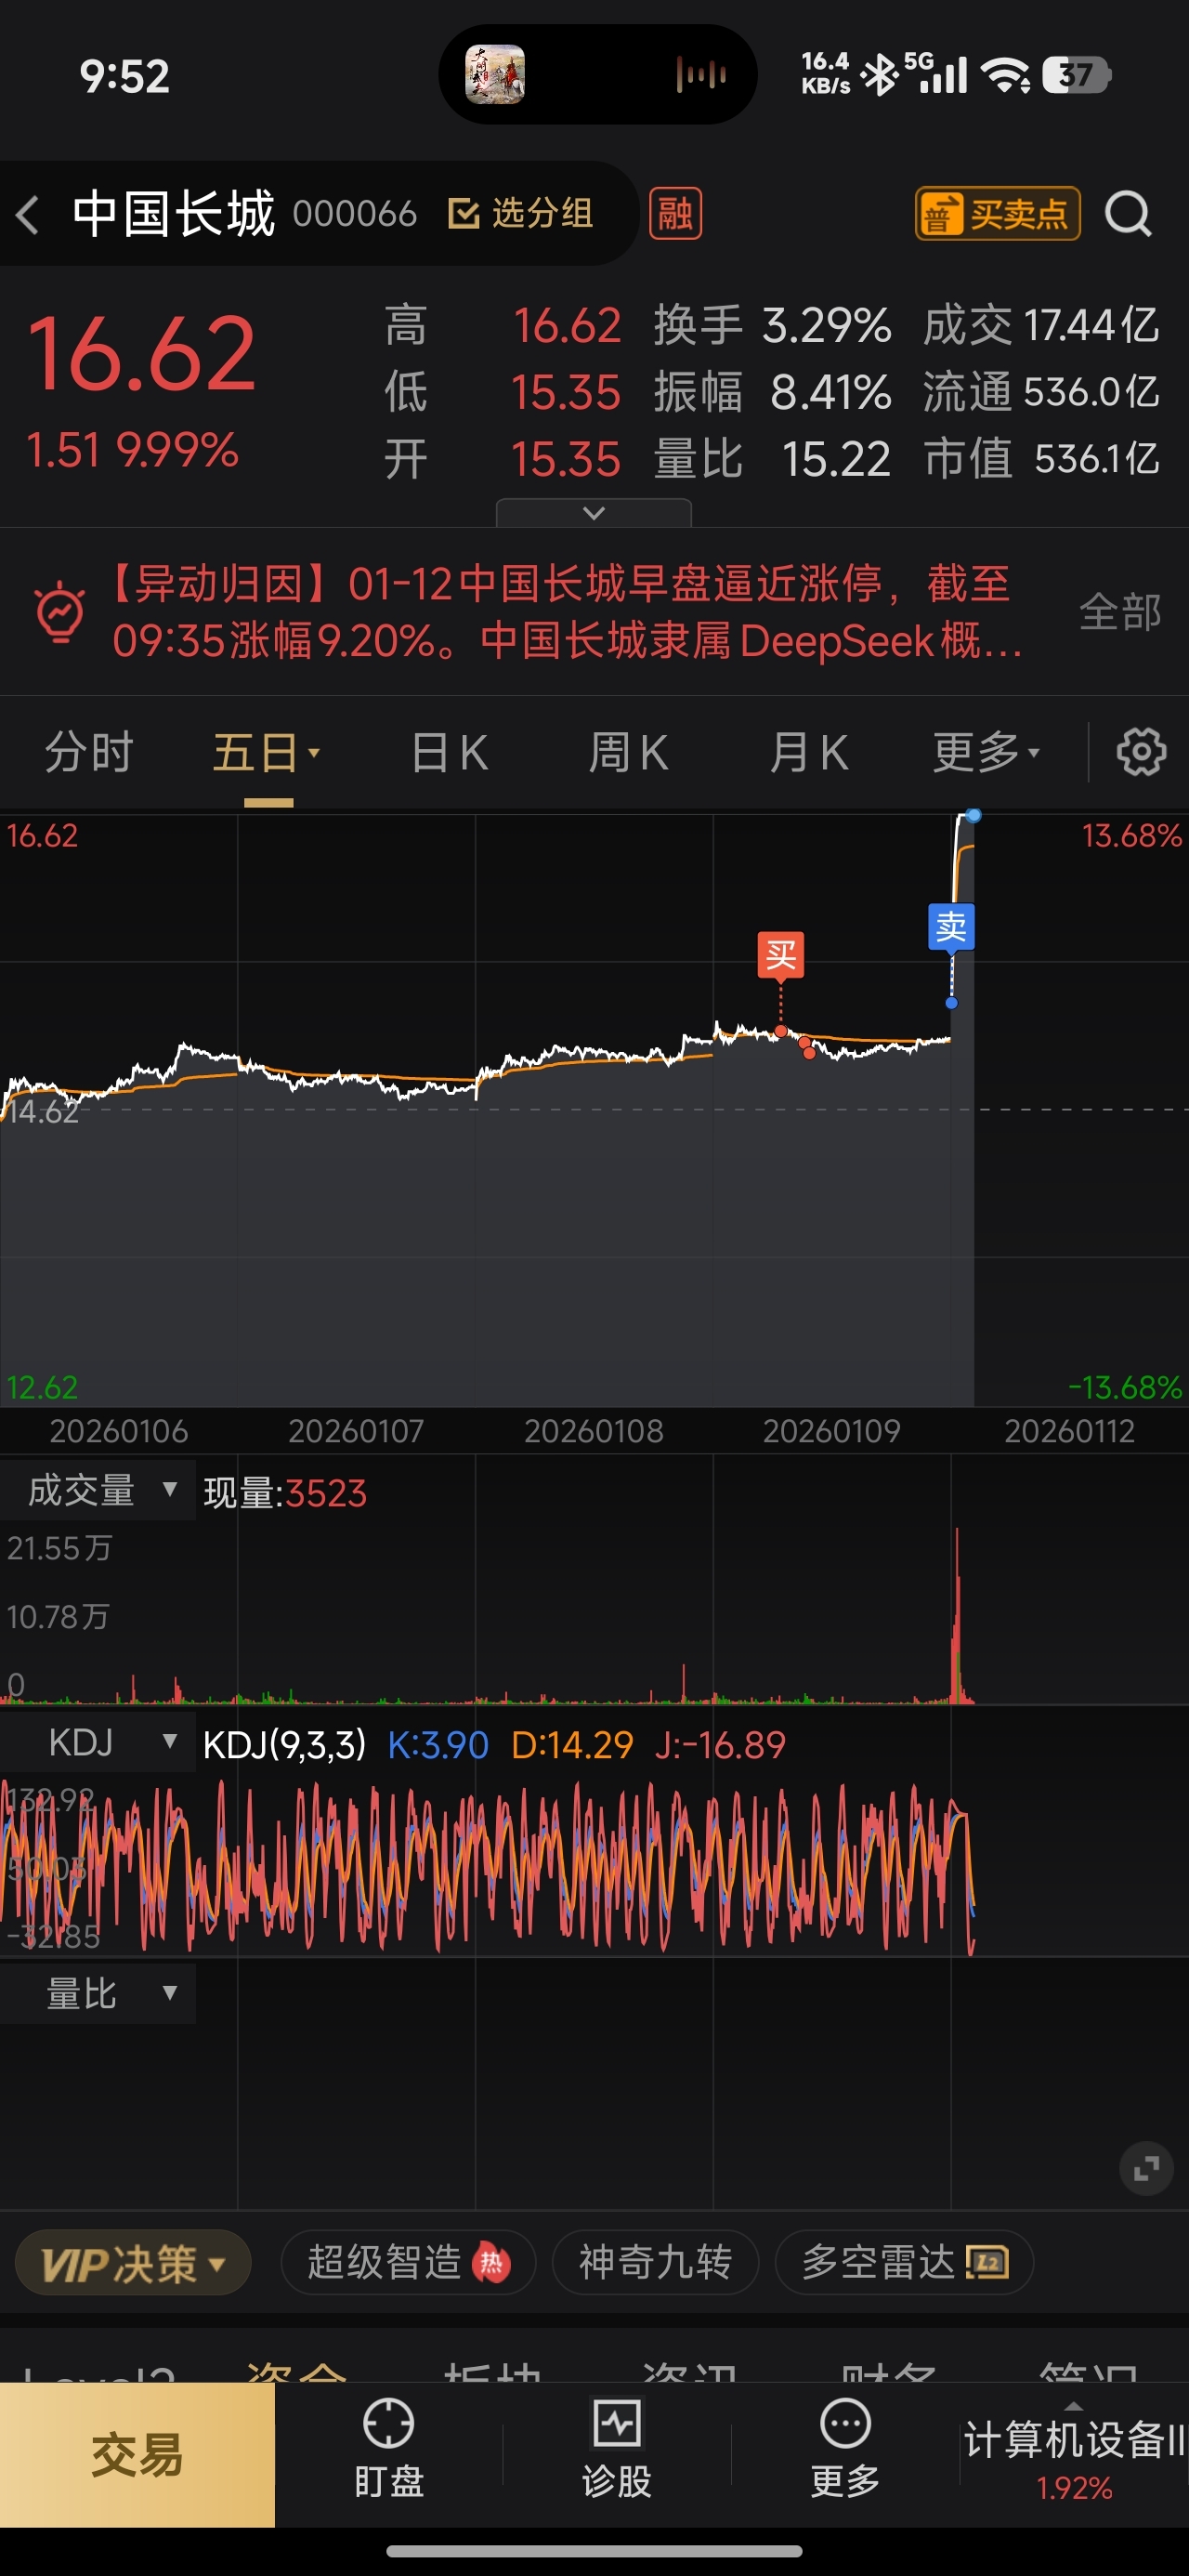Tap the 融 margin trading badge
The height and width of the screenshot is (2576, 1189).
point(675,213)
